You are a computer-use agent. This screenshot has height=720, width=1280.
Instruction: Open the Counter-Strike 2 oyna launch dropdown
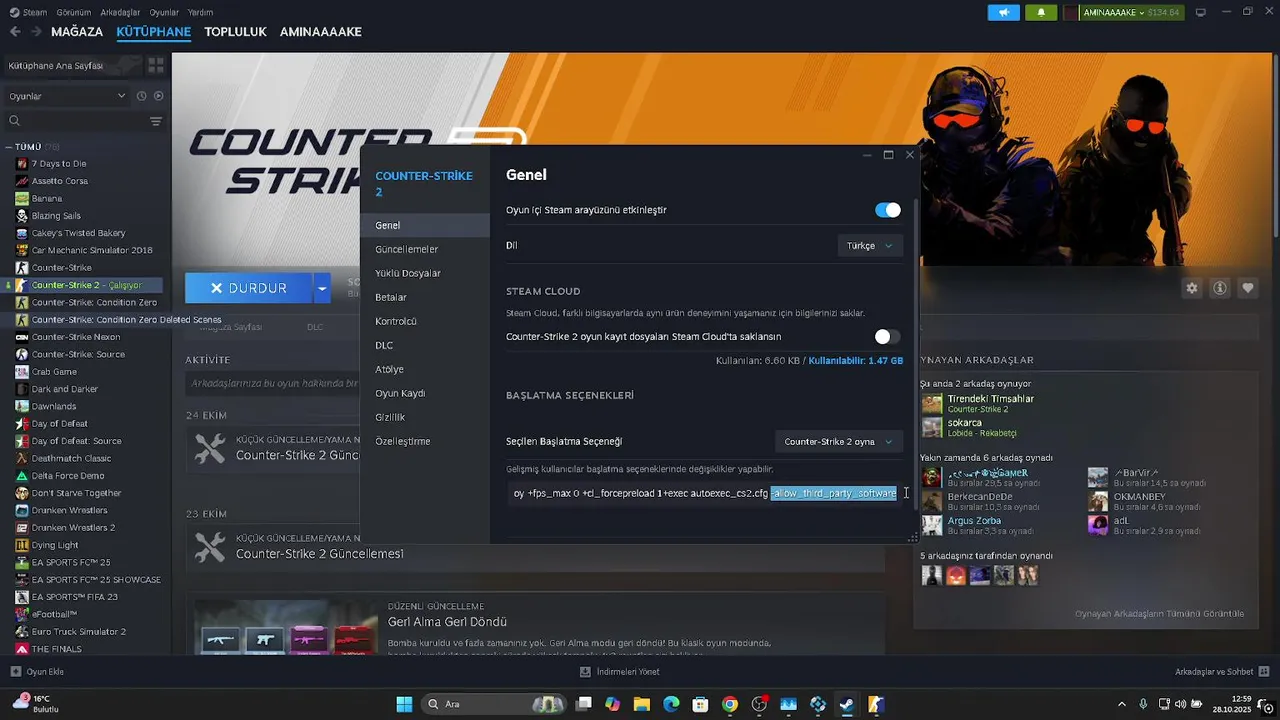point(839,442)
